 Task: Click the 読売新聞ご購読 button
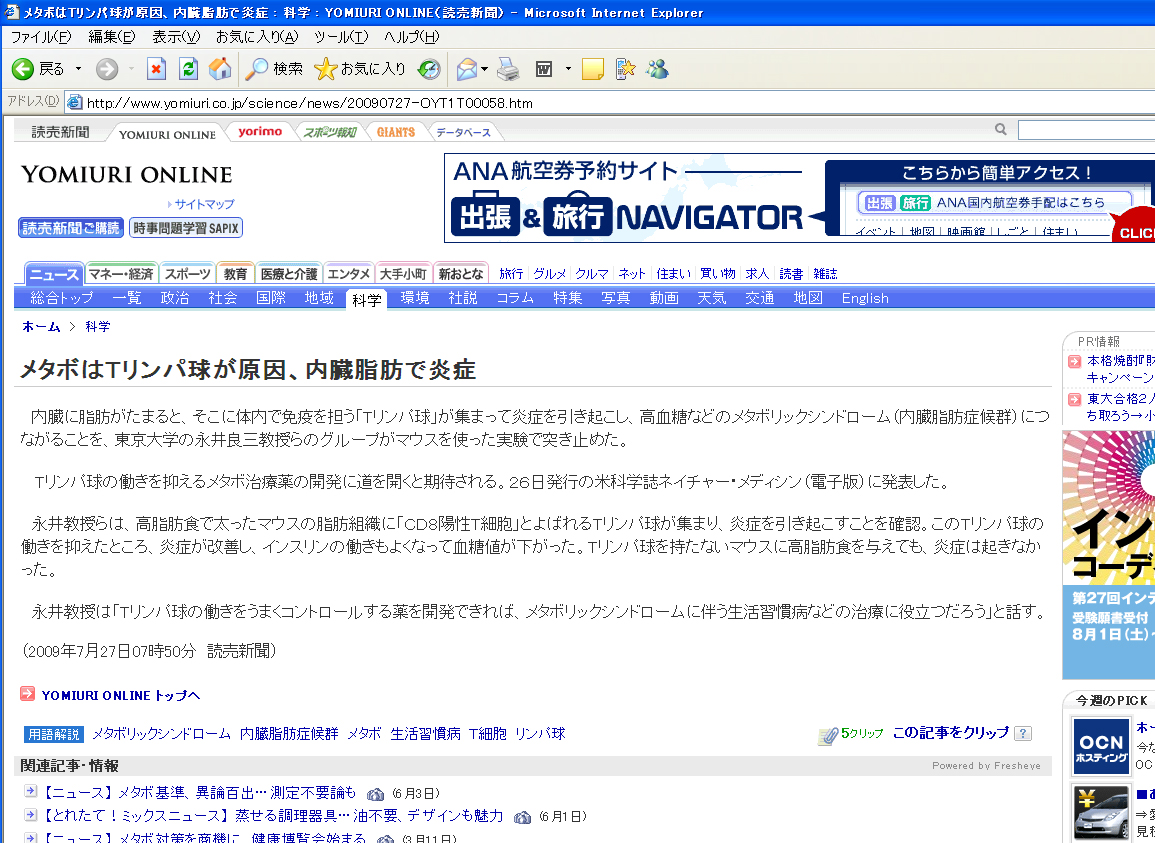coord(71,228)
